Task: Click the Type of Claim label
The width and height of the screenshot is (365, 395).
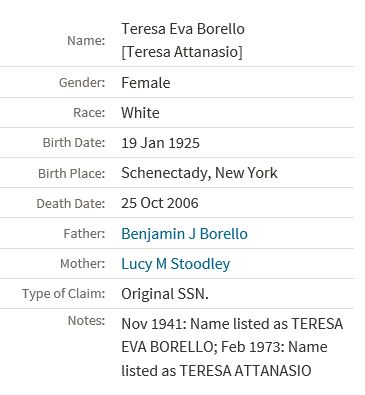Action: pyautogui.click(x=64, y=294)
